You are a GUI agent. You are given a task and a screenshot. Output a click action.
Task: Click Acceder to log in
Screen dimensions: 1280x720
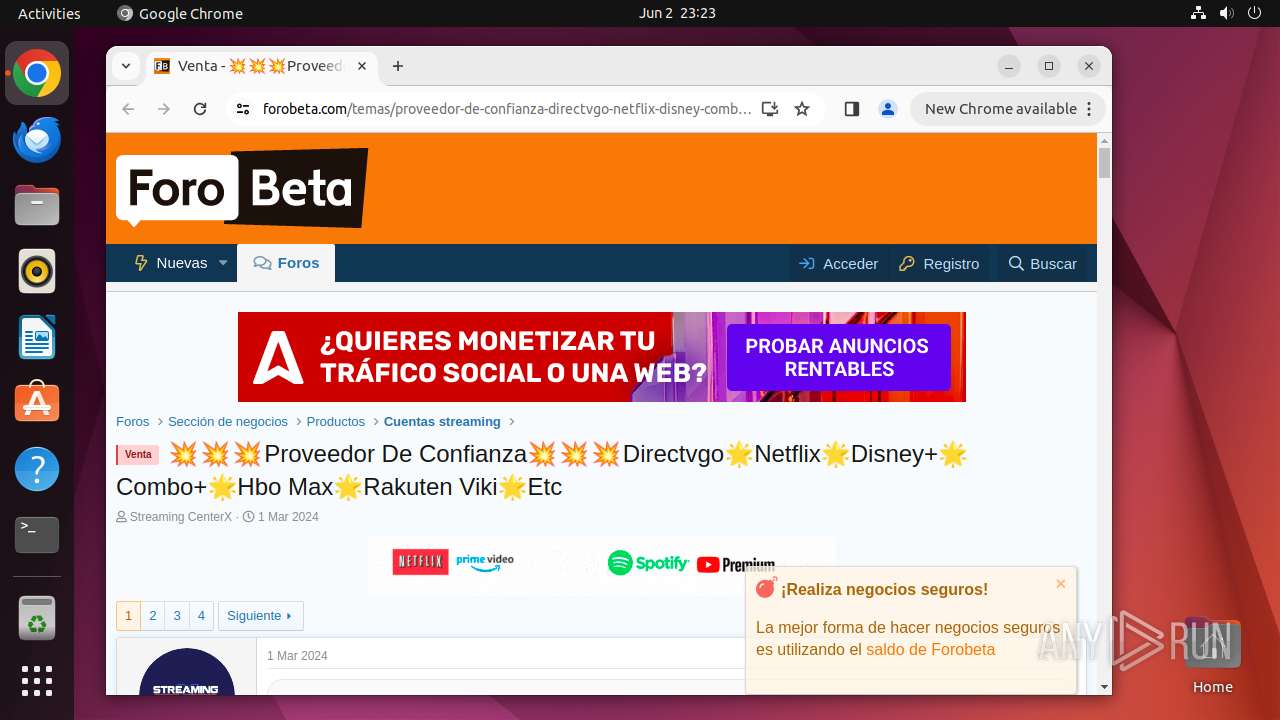tap(838, 264)
